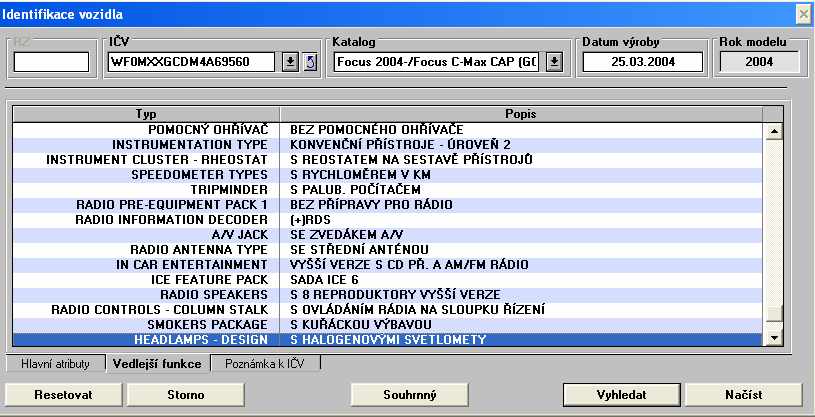Click the scrollbar down arrow in the list
The height and width of the screenshot is (417, 815).
[772, 340]
